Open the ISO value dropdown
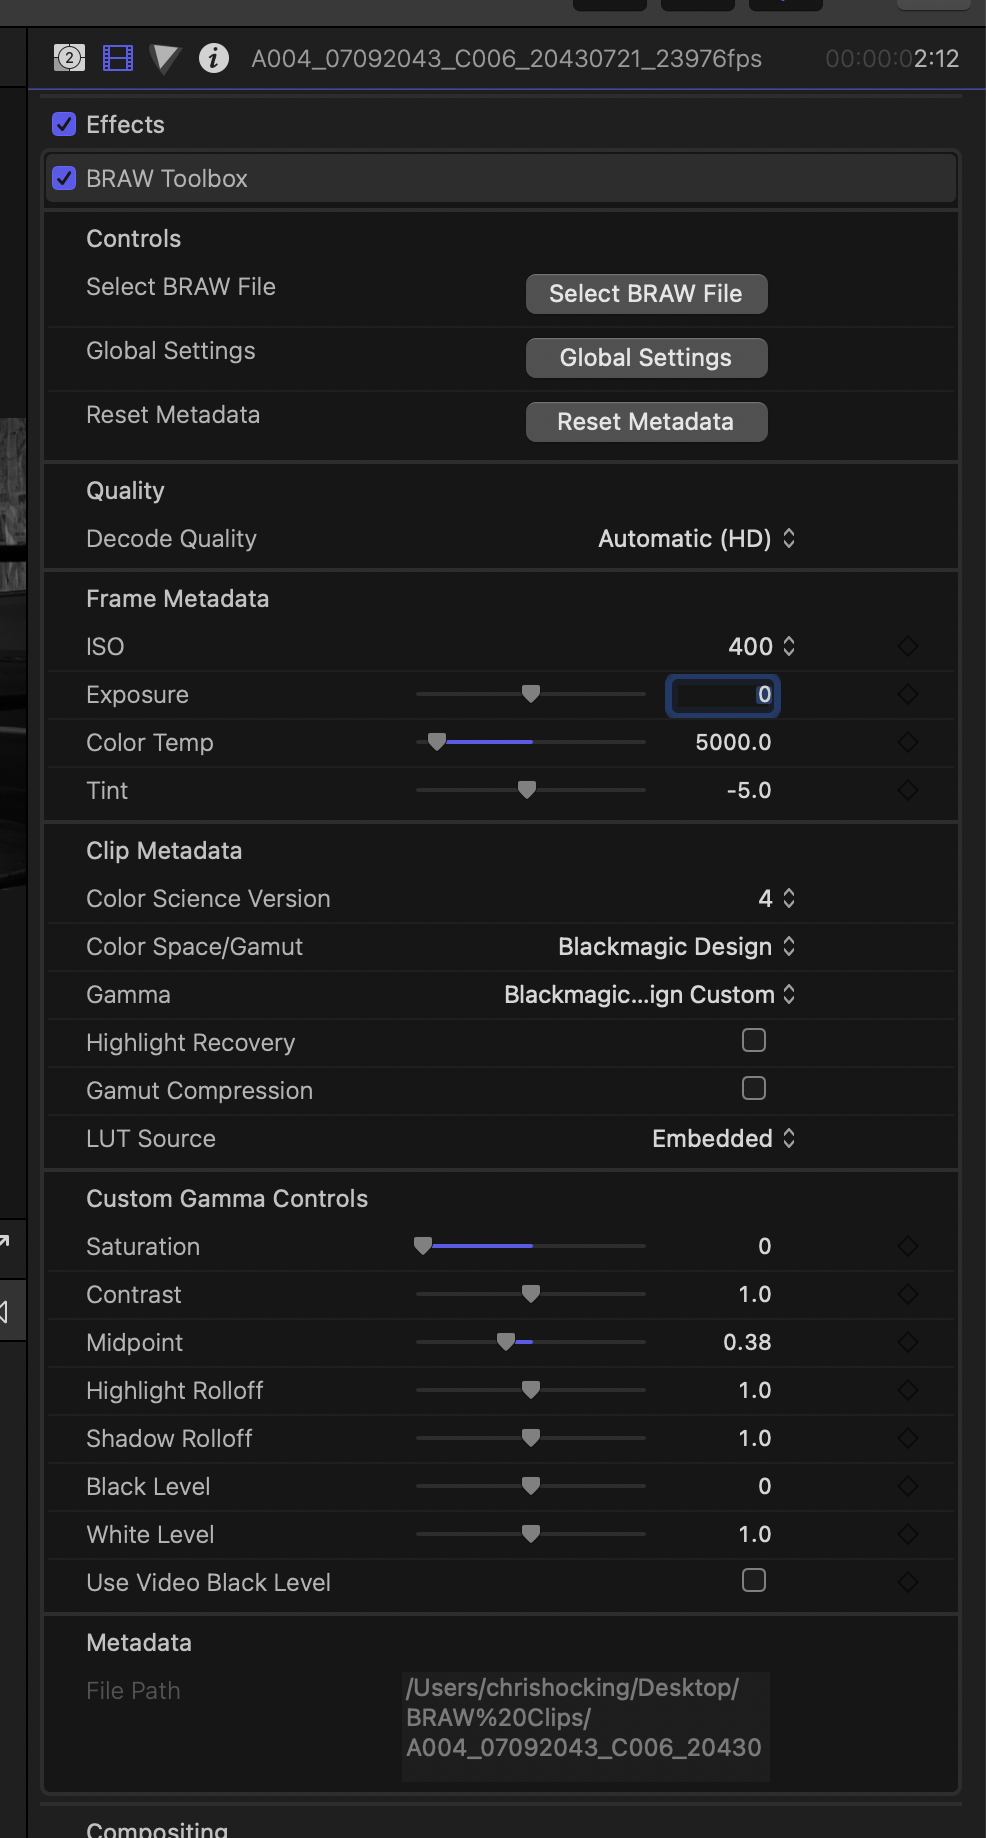 (x=762, y=647)
